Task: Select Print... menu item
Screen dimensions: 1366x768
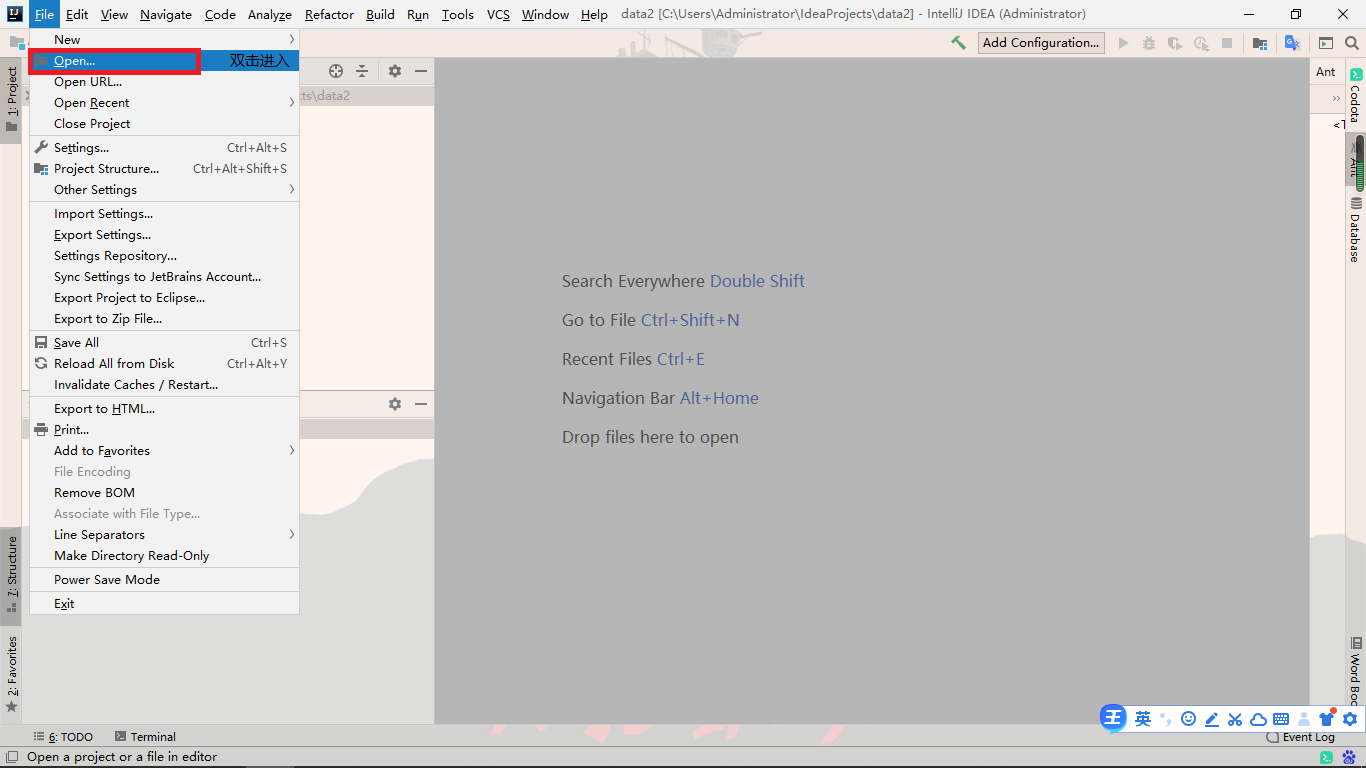Action: [164, 430]
